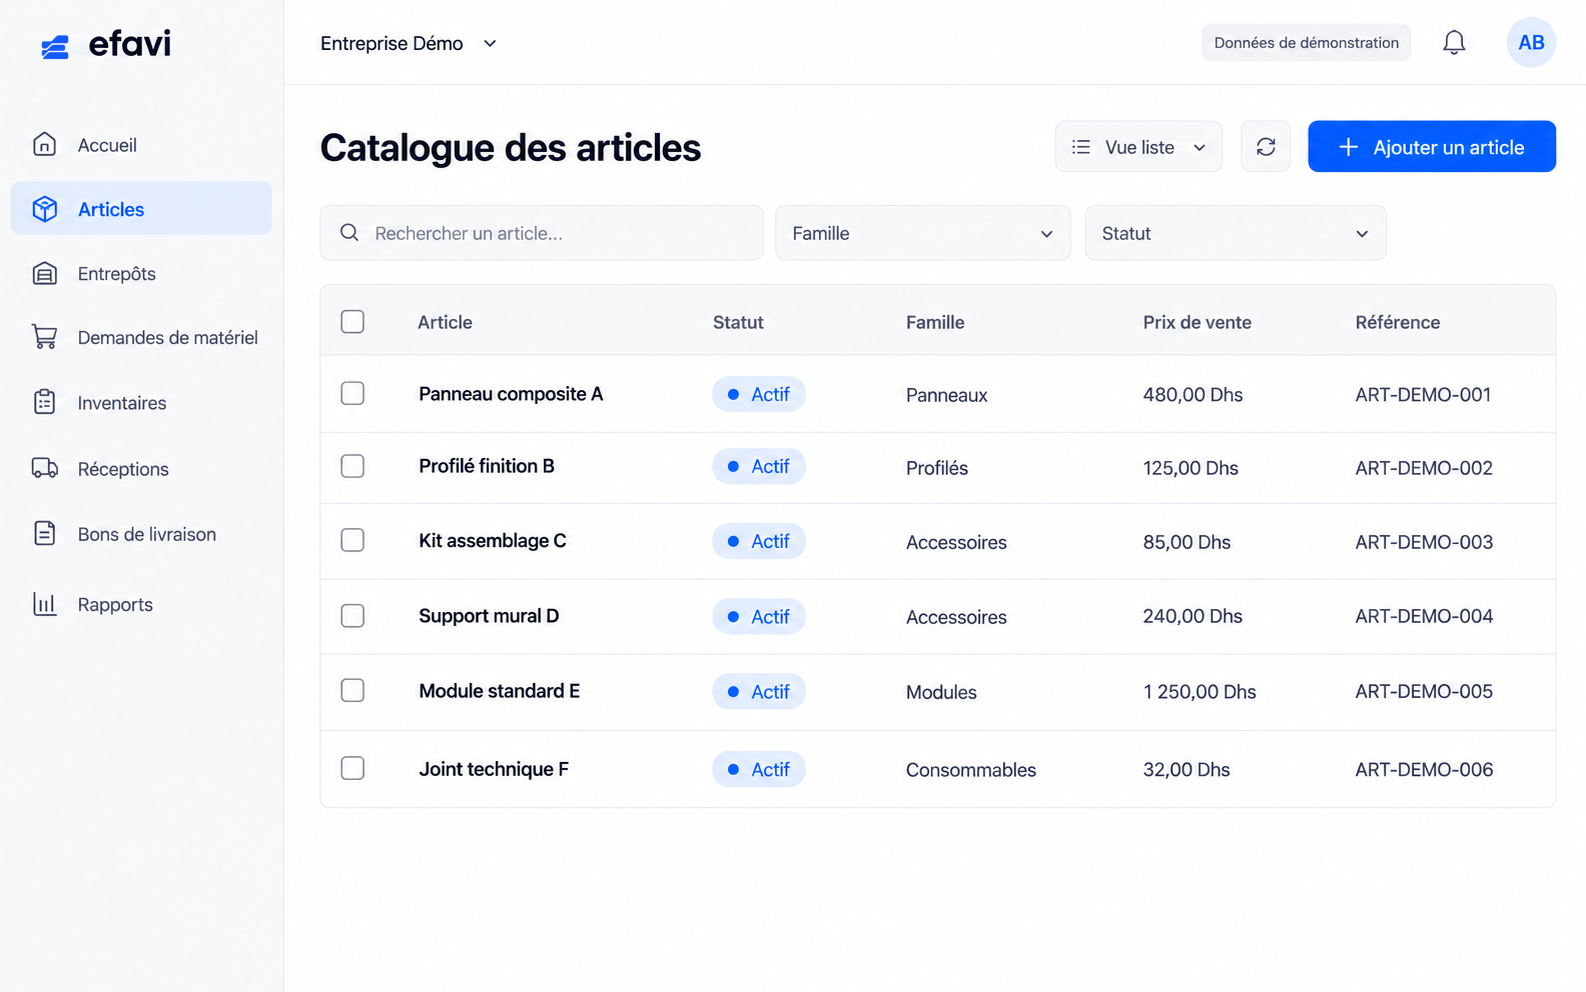Click price 1 250,00 Dhs
Screen dimensions: 1586x992
point(1199,692)
